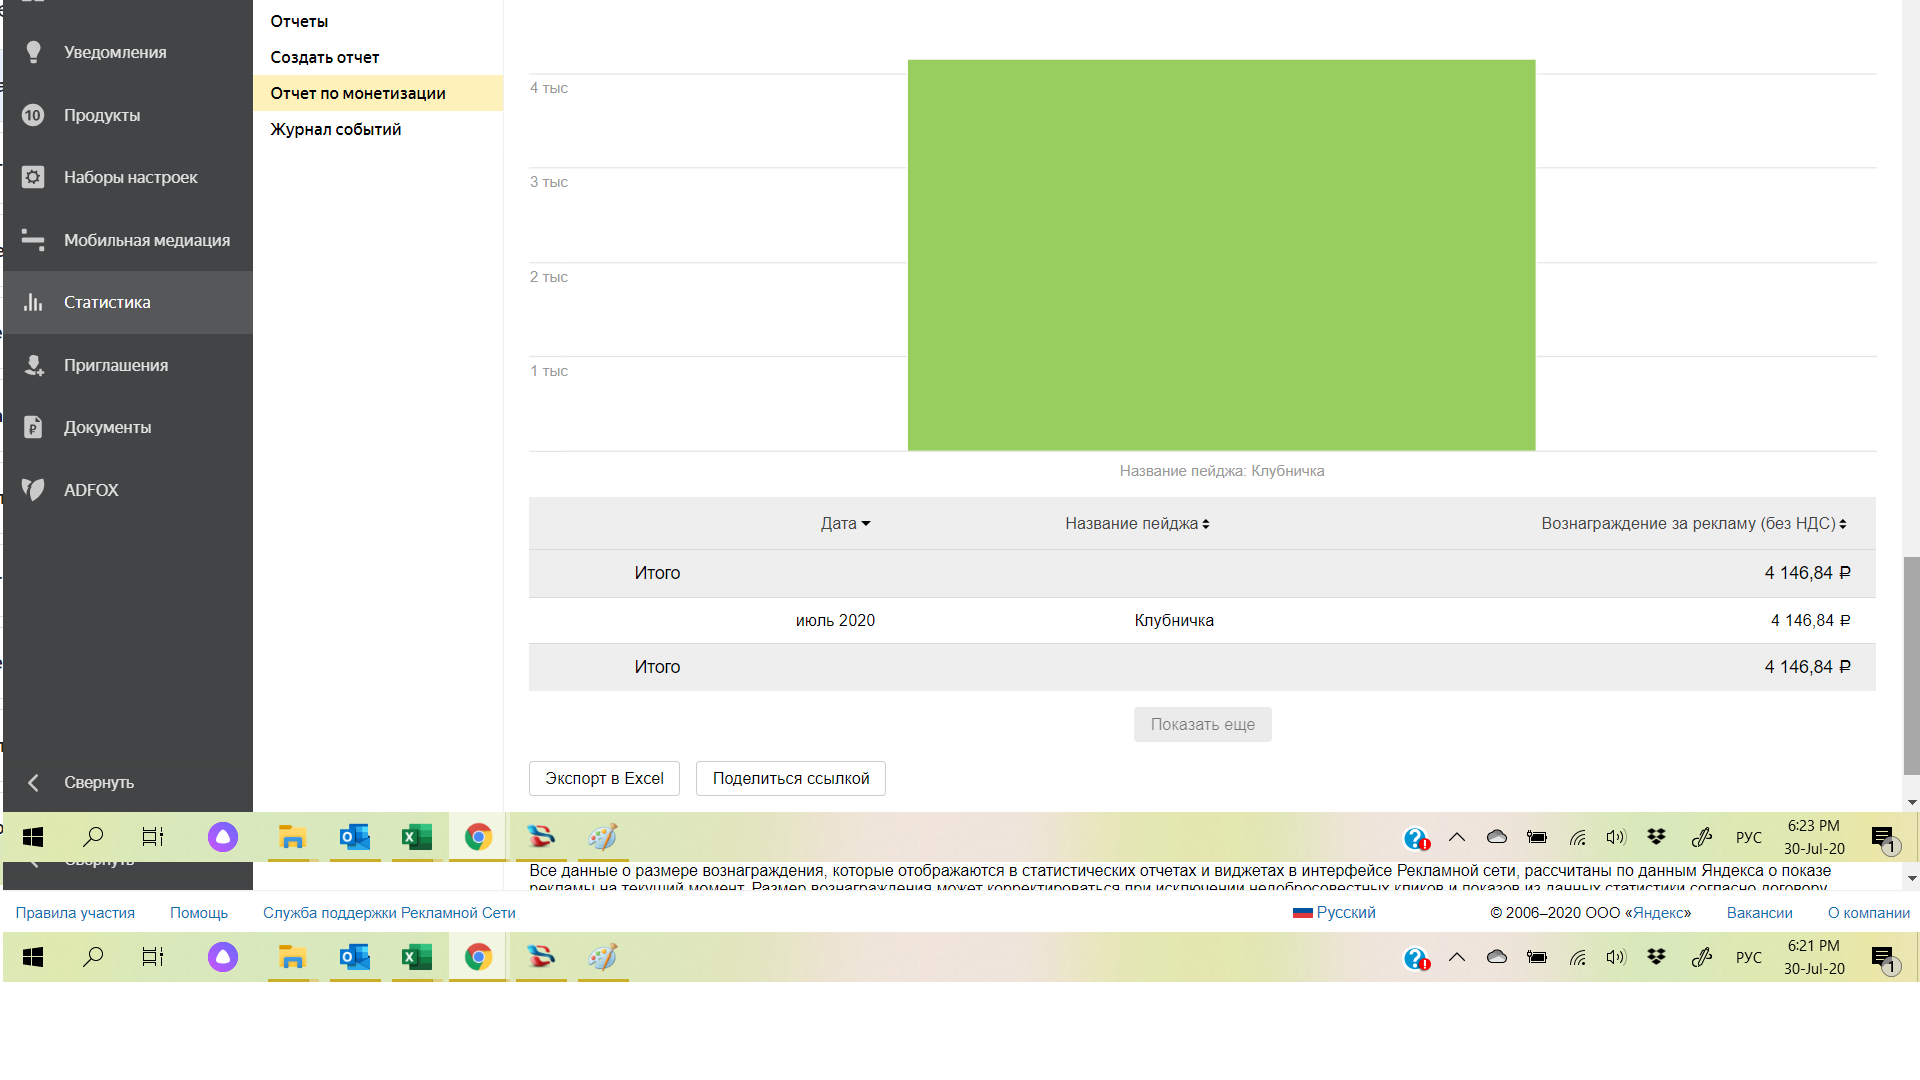Click Показать еще button
This screenshot has width=1920, height=1080.
pyautogui.click(x=1202, y=725)
